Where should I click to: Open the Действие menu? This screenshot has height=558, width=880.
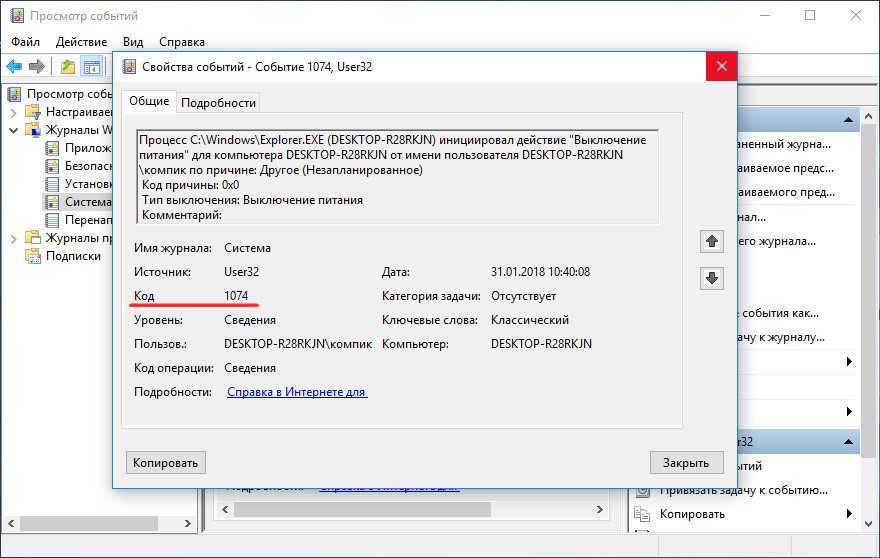[x=81, y=42]
